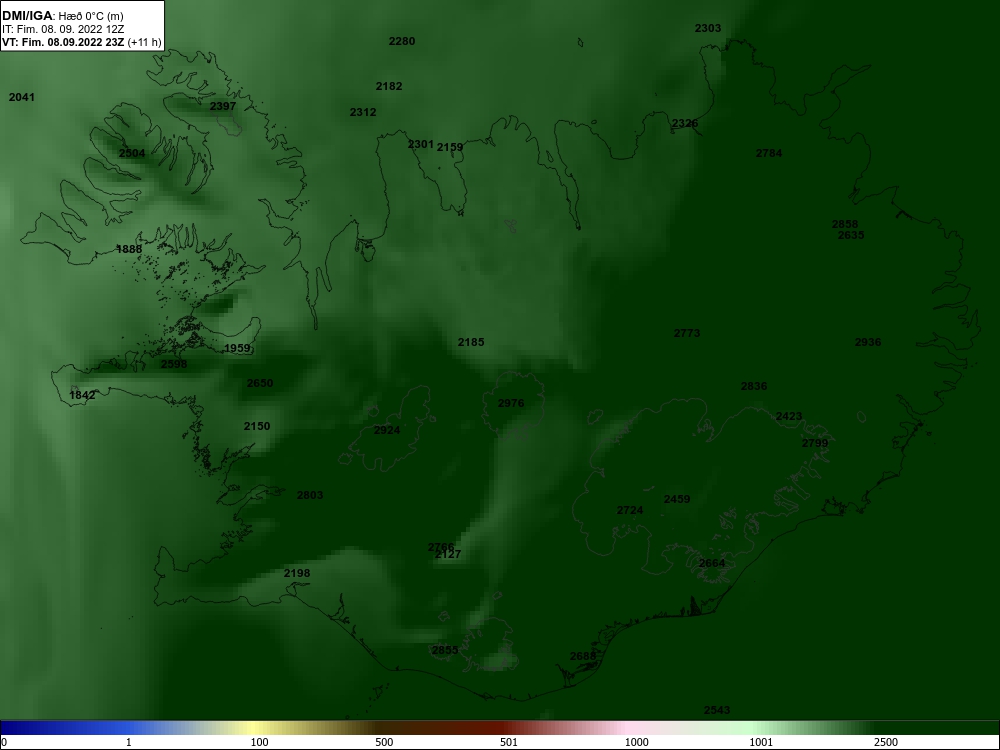The height and width of the screenshot is (750, 1000).
Task: Click the 2855 height value
Action: click(445, 651)
